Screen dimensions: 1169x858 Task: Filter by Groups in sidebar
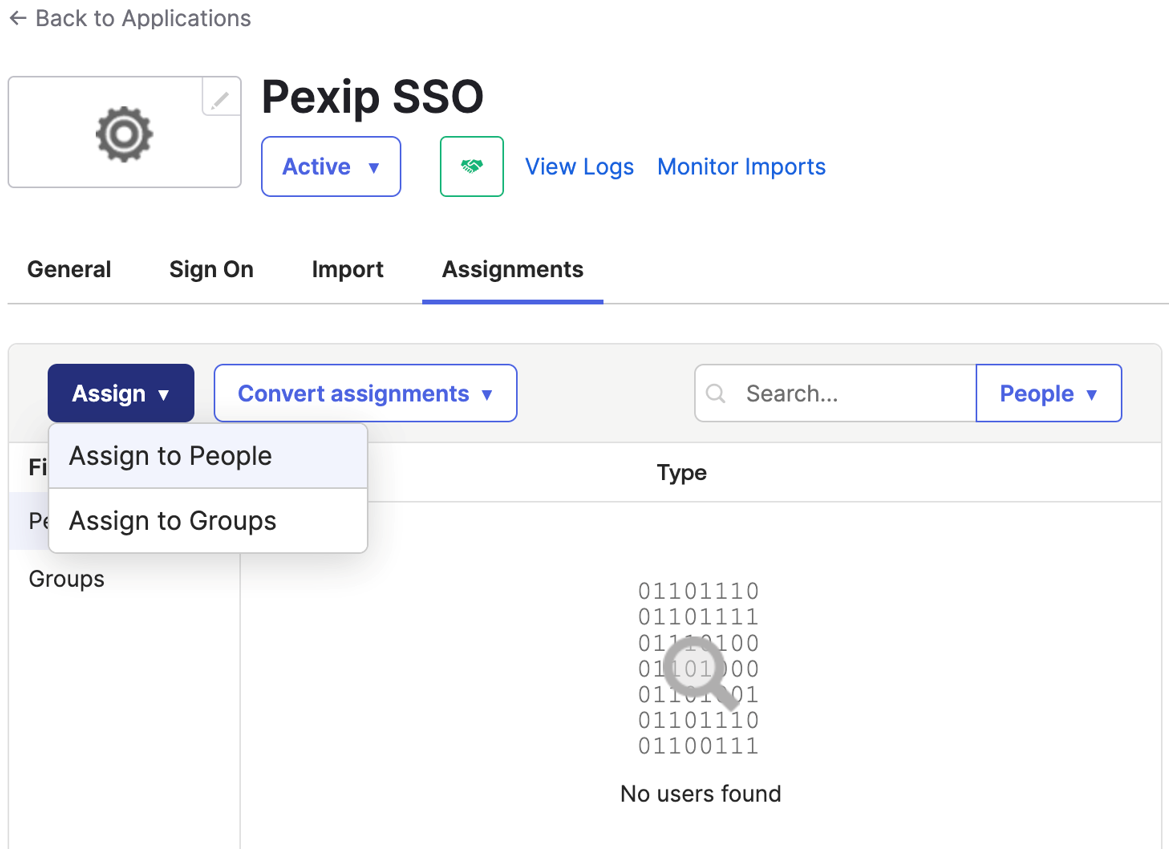(x=67, y=579)
